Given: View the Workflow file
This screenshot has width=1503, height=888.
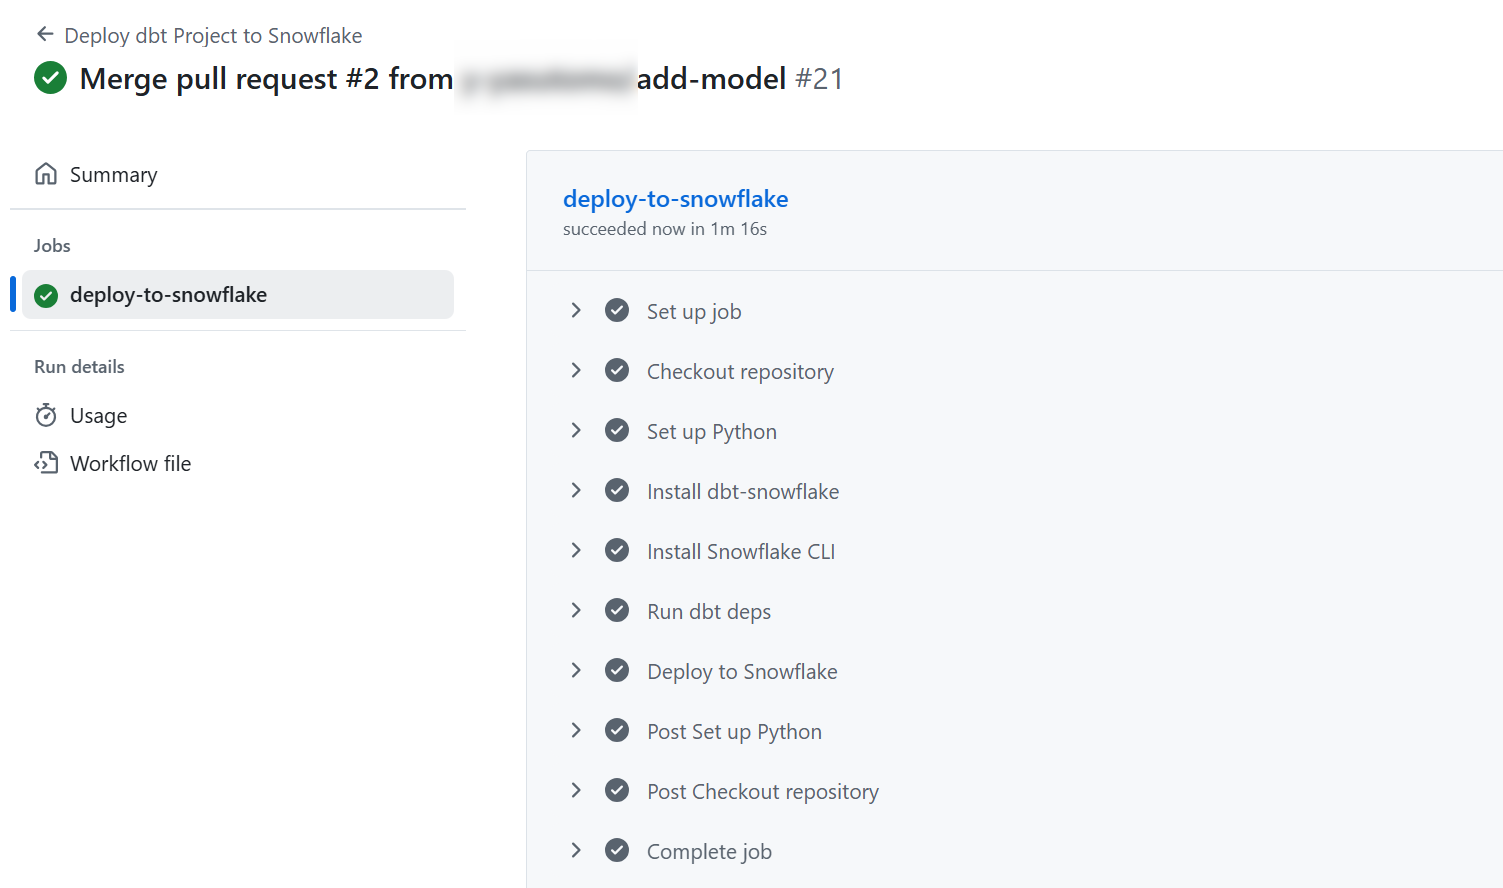Looking at the screenshot, I should click(130, 464).
